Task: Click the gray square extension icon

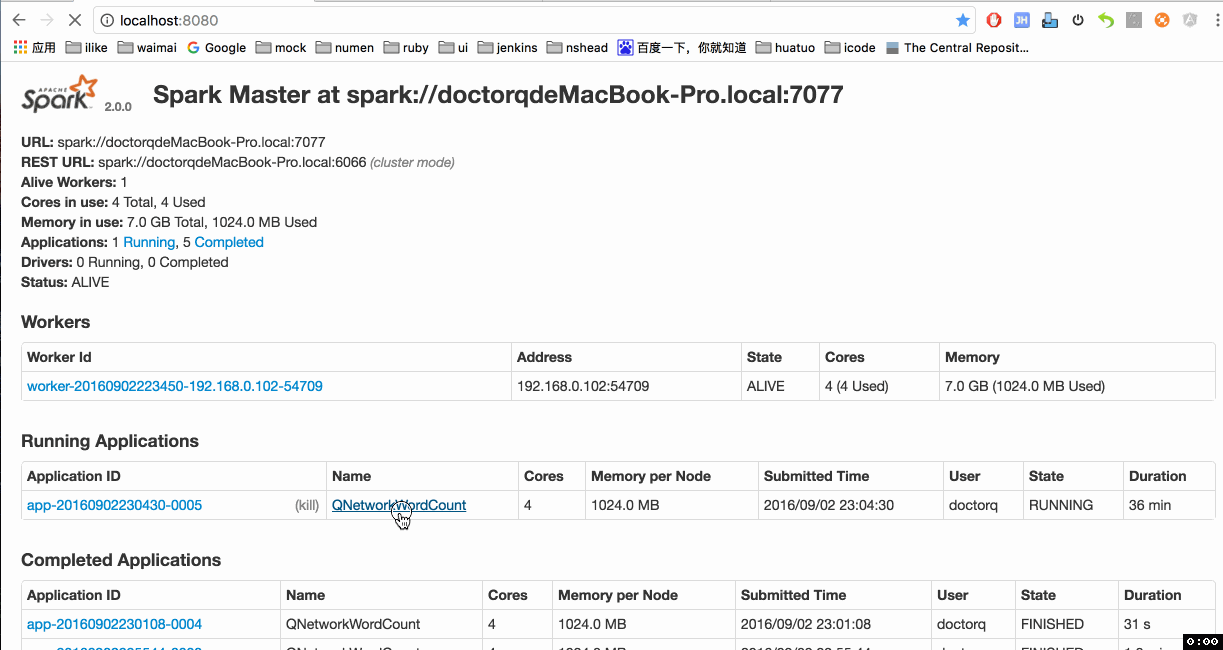Action: tap(1134, 20)
